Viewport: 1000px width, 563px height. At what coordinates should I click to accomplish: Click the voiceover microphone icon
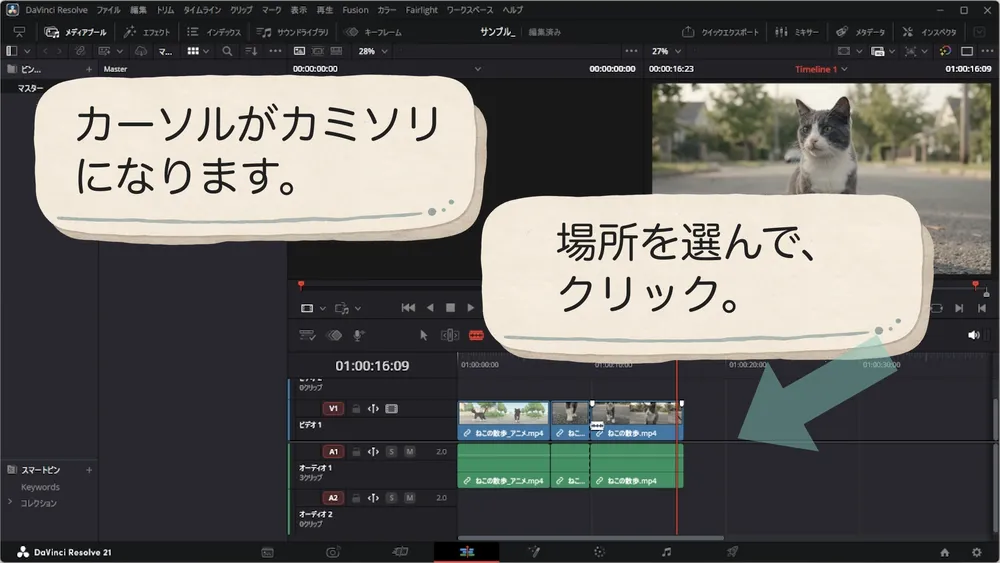pyautogui.click(x=358, y=335)
